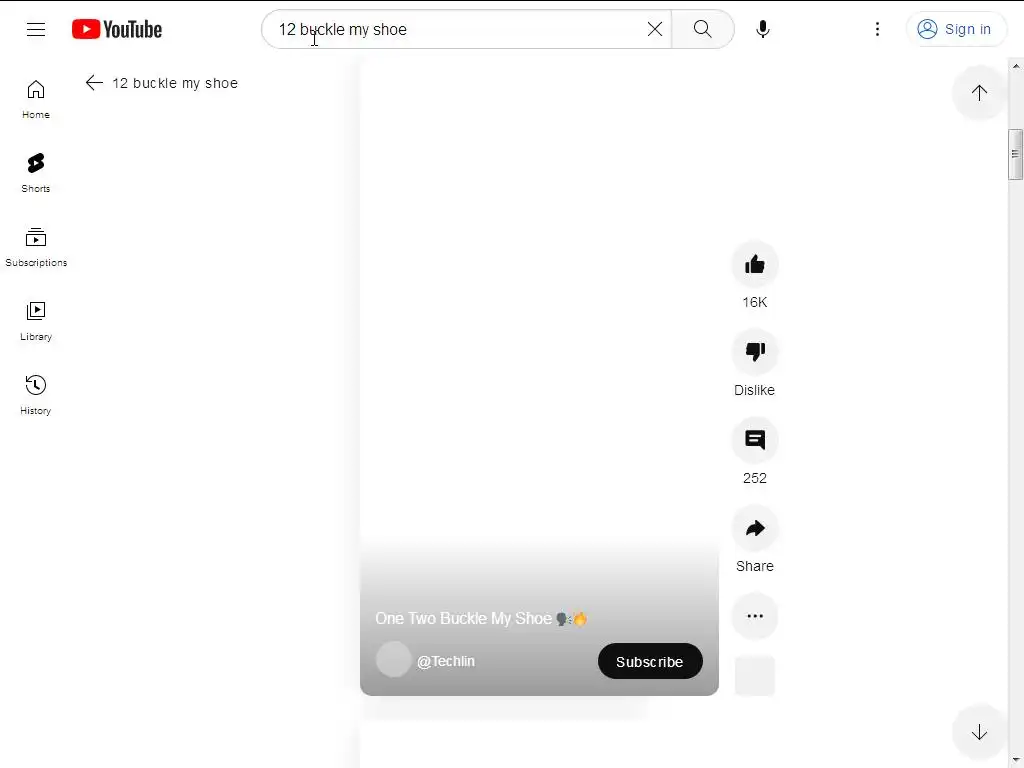Open the three-dot more actions button
The height and width of the screenshot is (768, 1024).
click(754, 616)
